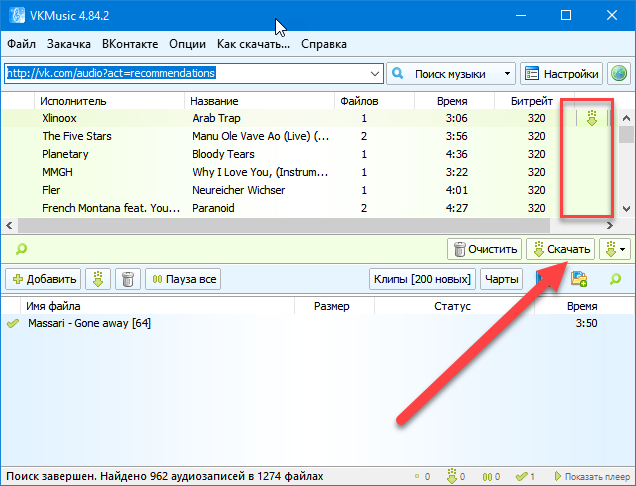This screenshot has width=636, height=486.
Task: Click the horizontal scrollbar right arrow
Action: click(610, 225)
